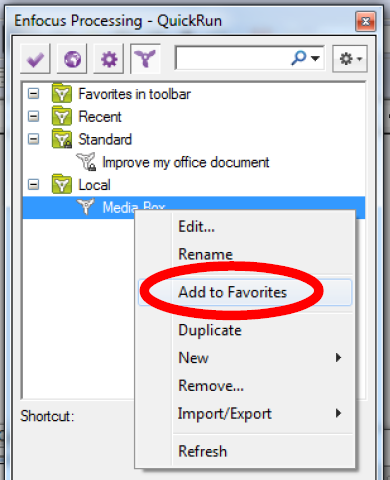Collapse the Favorites in toolbar folder
Image resolution: width=390 pixels, height=480 pixels.
pyautogui.click(x=33, y=94)
